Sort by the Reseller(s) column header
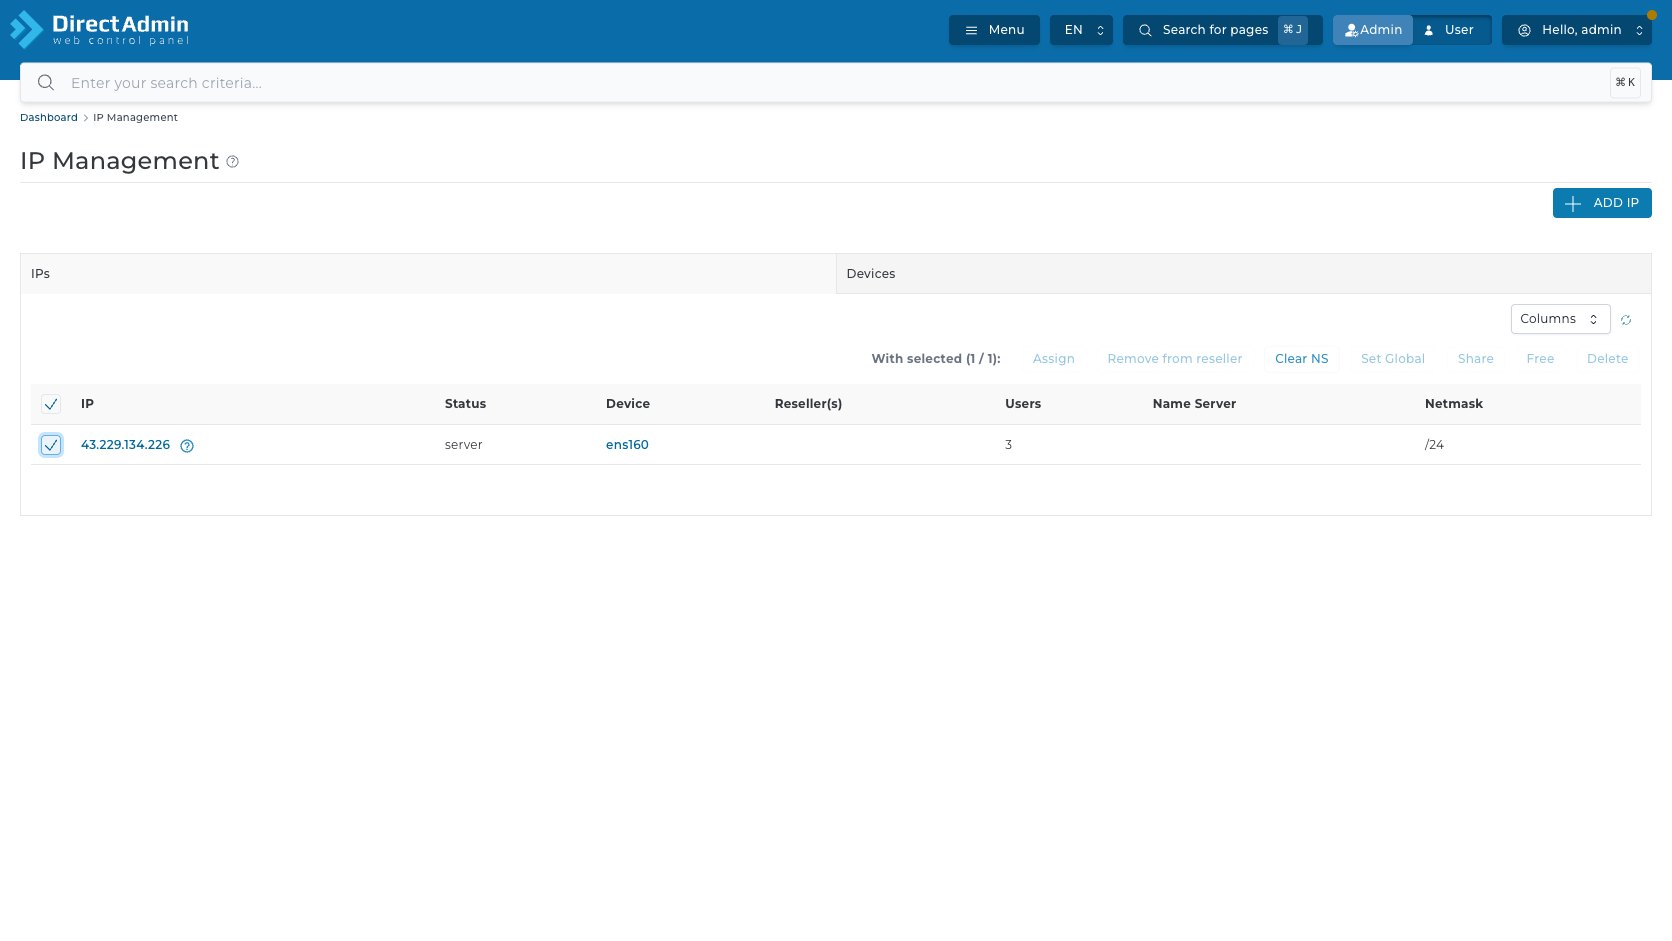Image resolution: width=1672 pixels, height=941 pixels. pyautogui.click(x=808, y=404)
